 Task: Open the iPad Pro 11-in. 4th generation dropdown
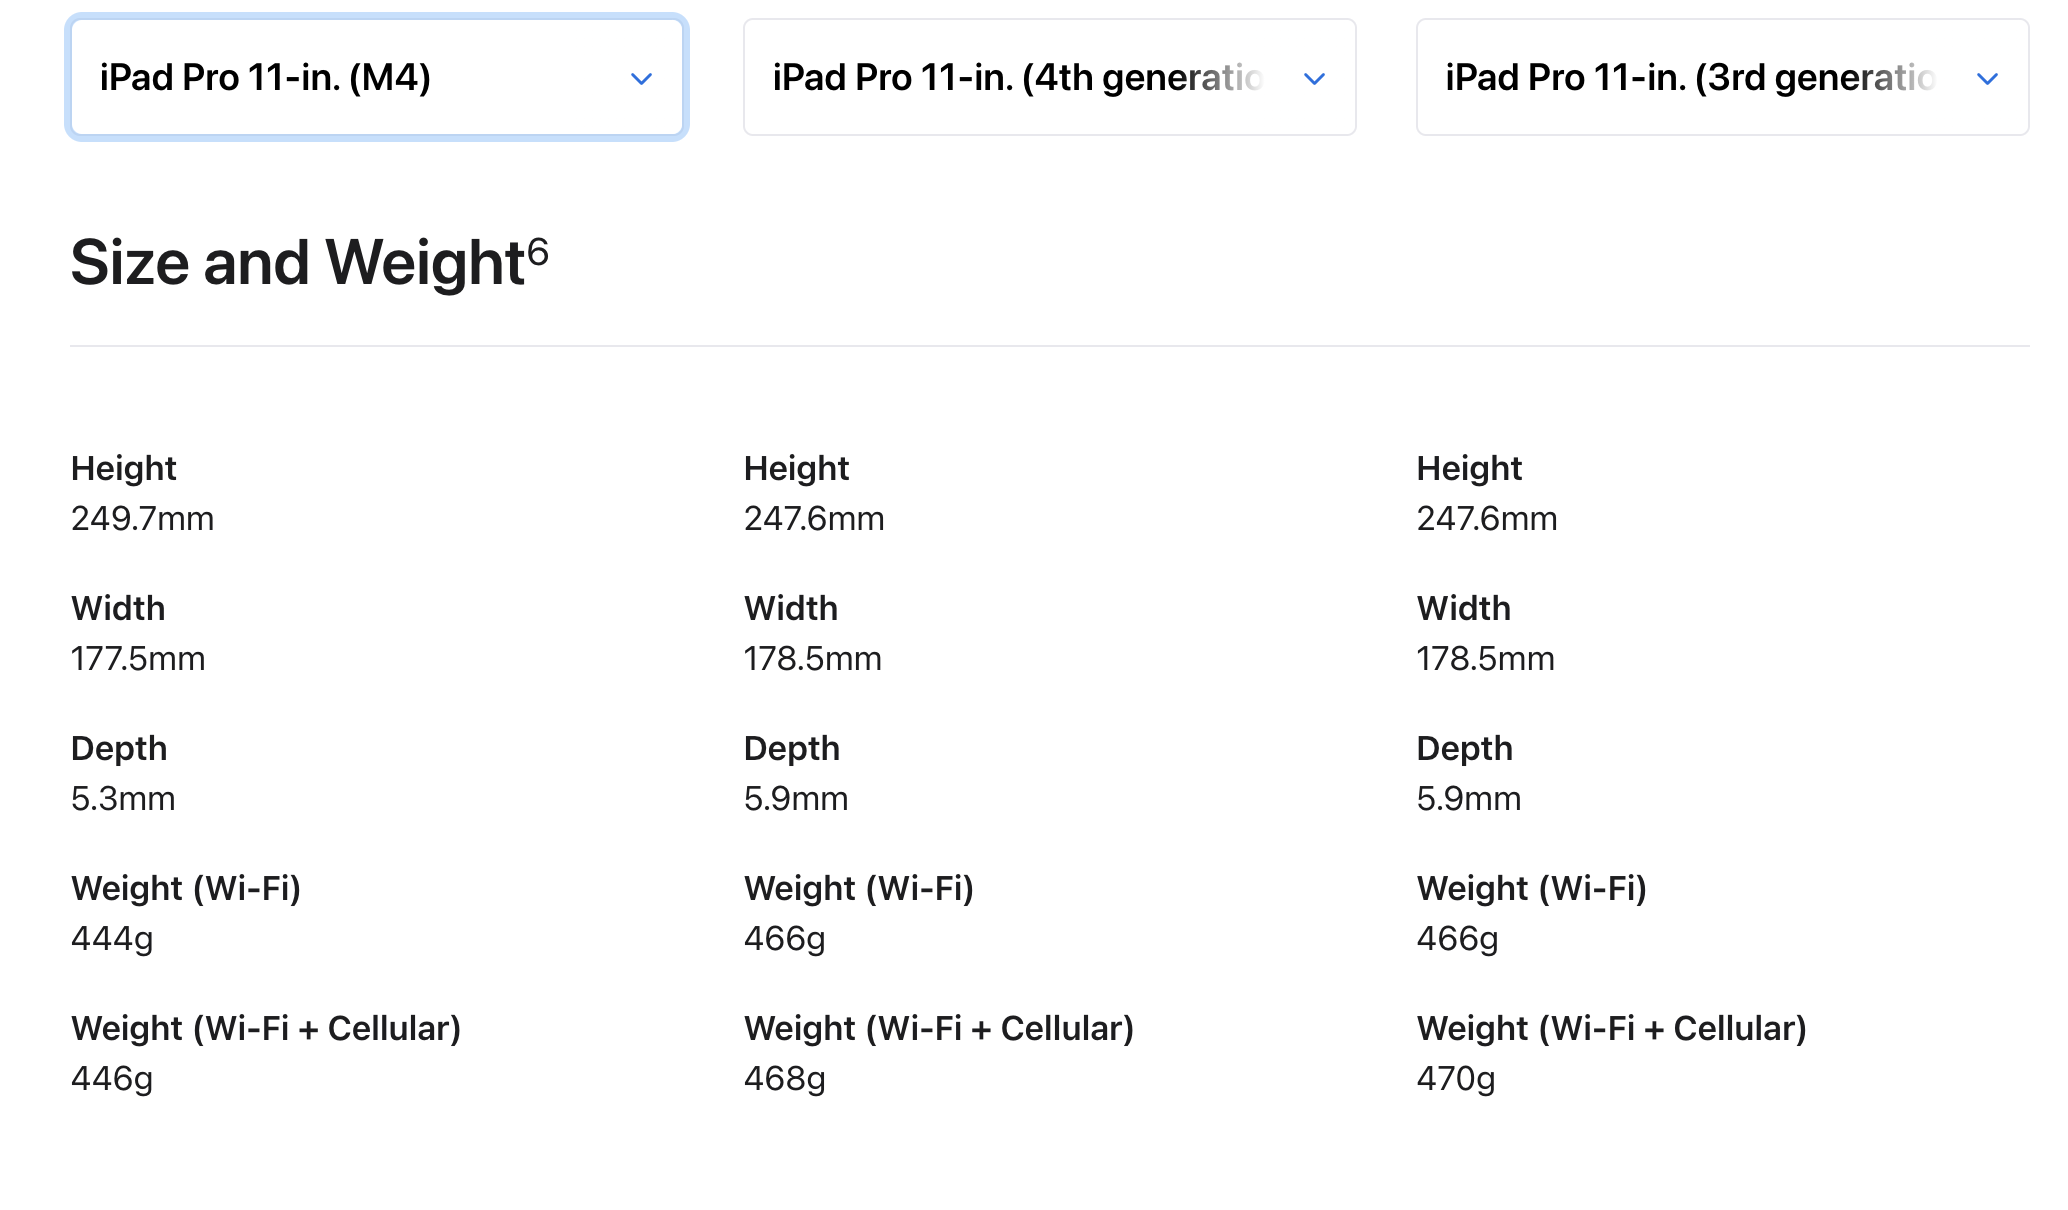point(1050,77)
